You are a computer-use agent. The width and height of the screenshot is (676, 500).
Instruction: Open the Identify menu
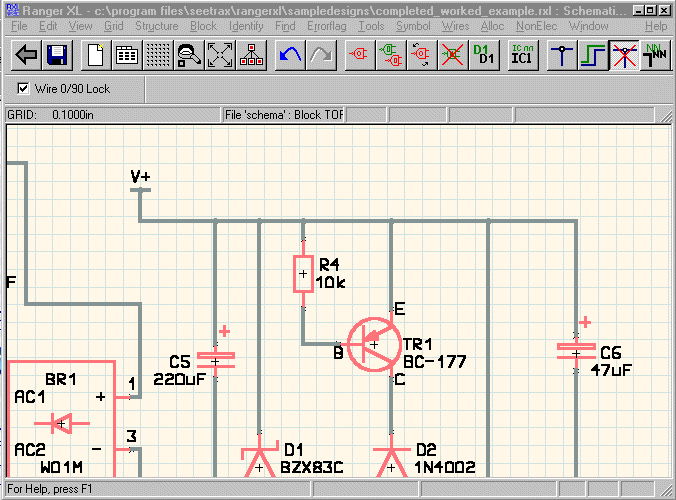pos(246,26)
